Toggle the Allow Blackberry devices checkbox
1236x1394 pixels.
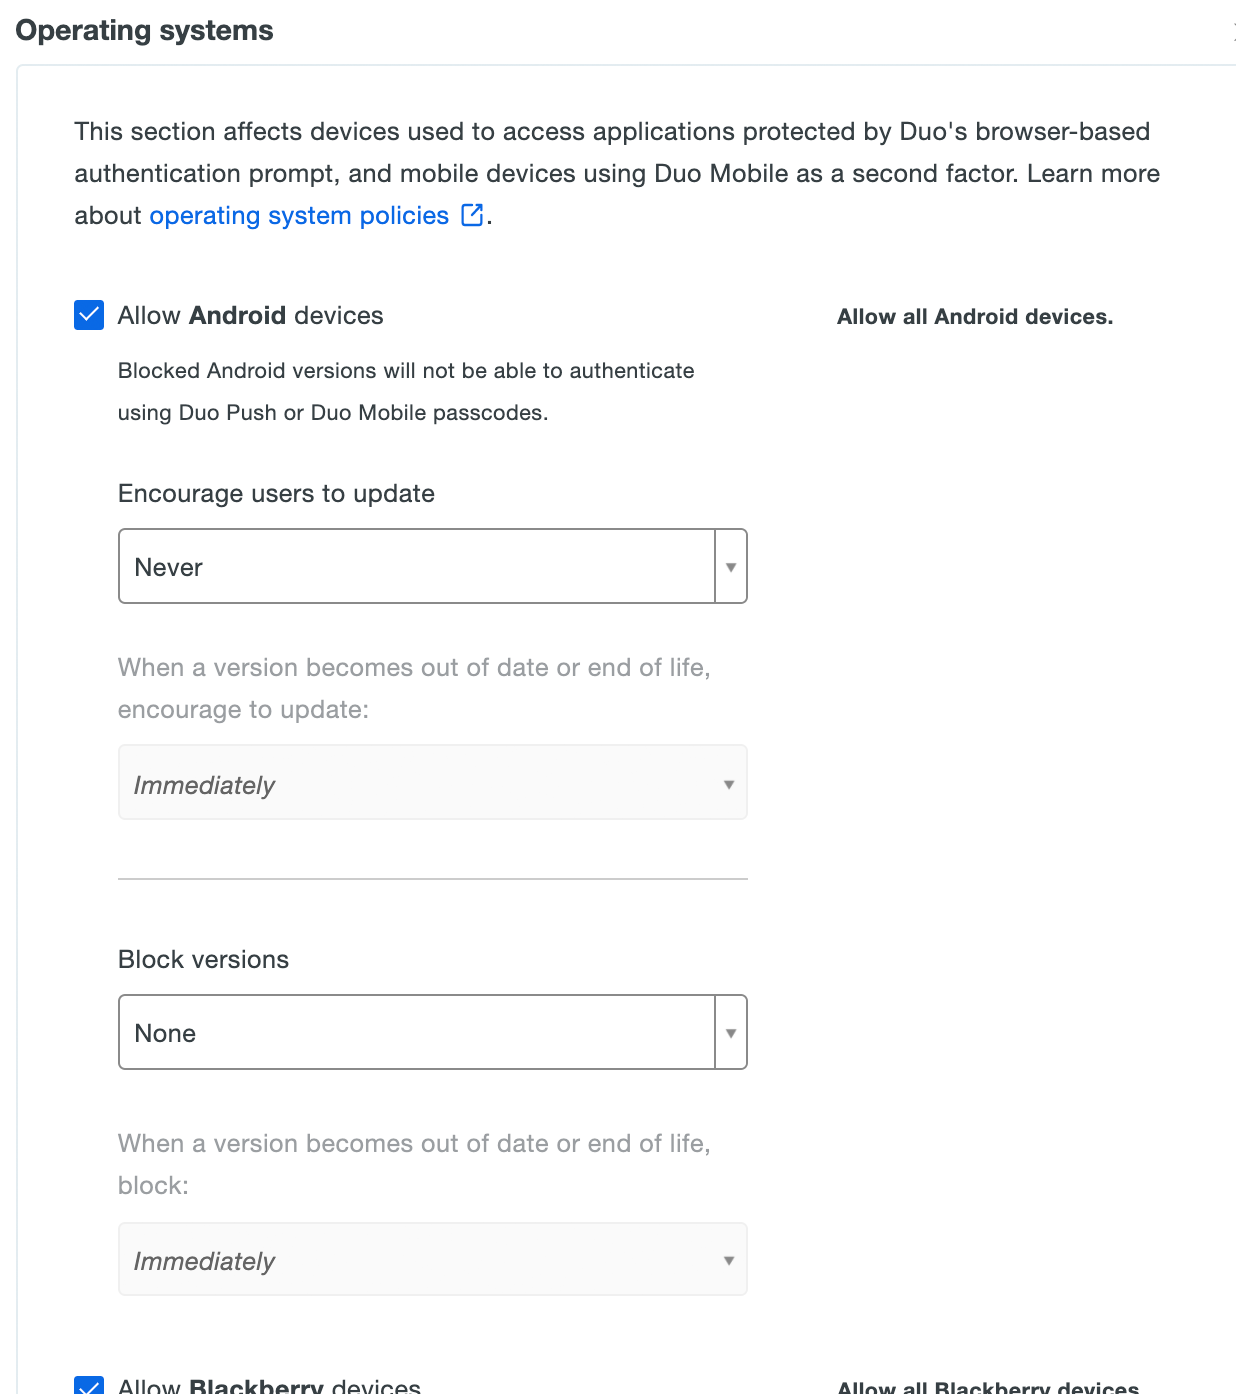click(89, 1387)
